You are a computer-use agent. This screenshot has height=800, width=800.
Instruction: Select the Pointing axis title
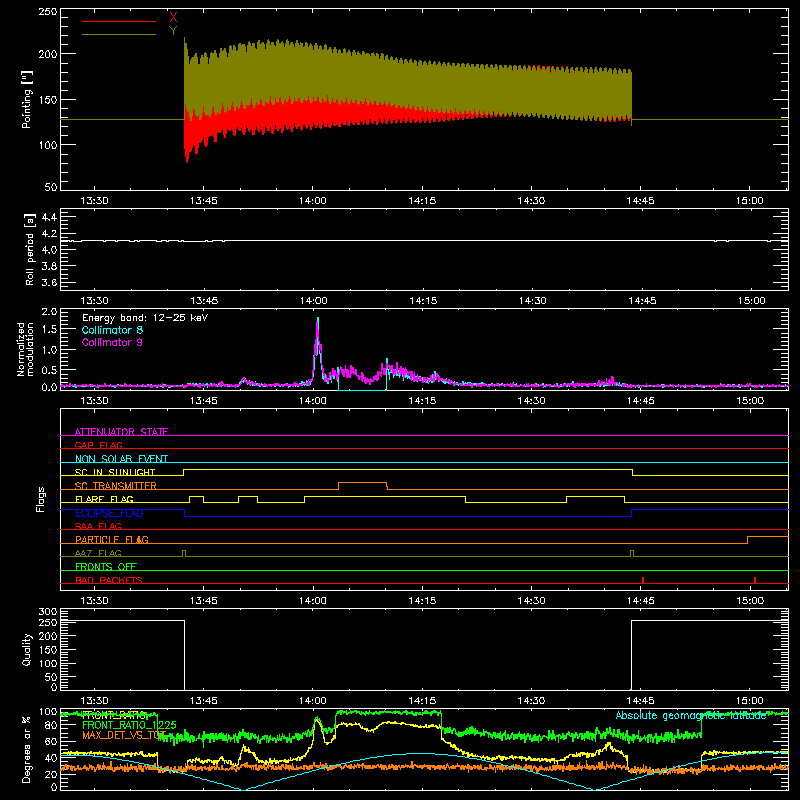[27, 99]
